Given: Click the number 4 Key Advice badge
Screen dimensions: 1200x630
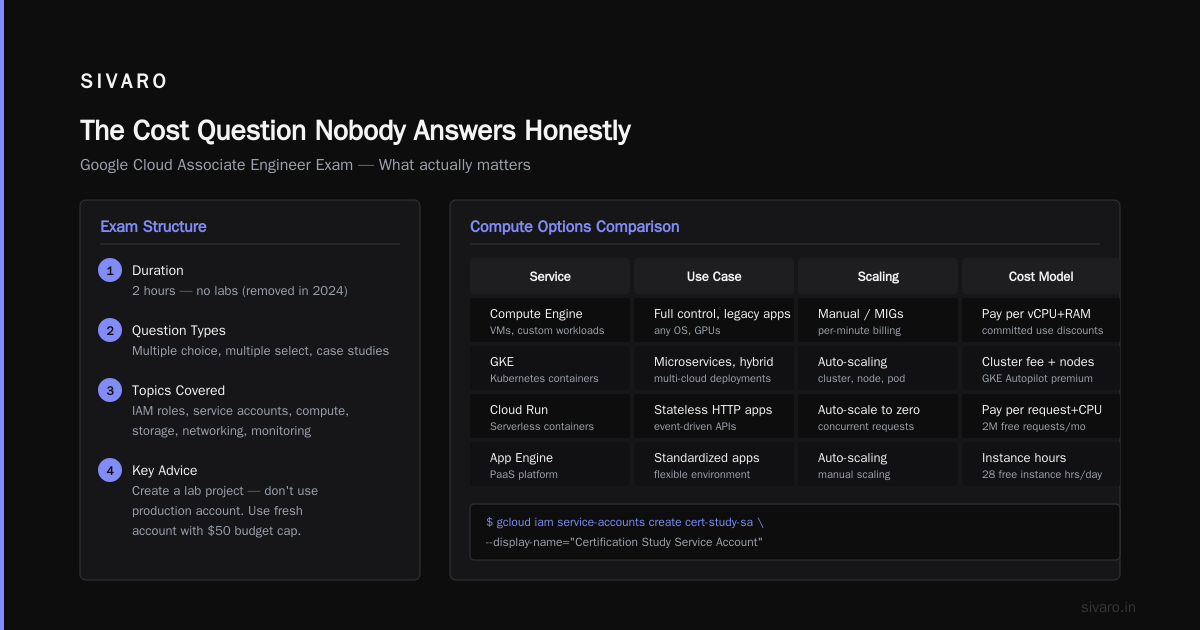Looking at the screenshot, I should click(x=110, y=470).
